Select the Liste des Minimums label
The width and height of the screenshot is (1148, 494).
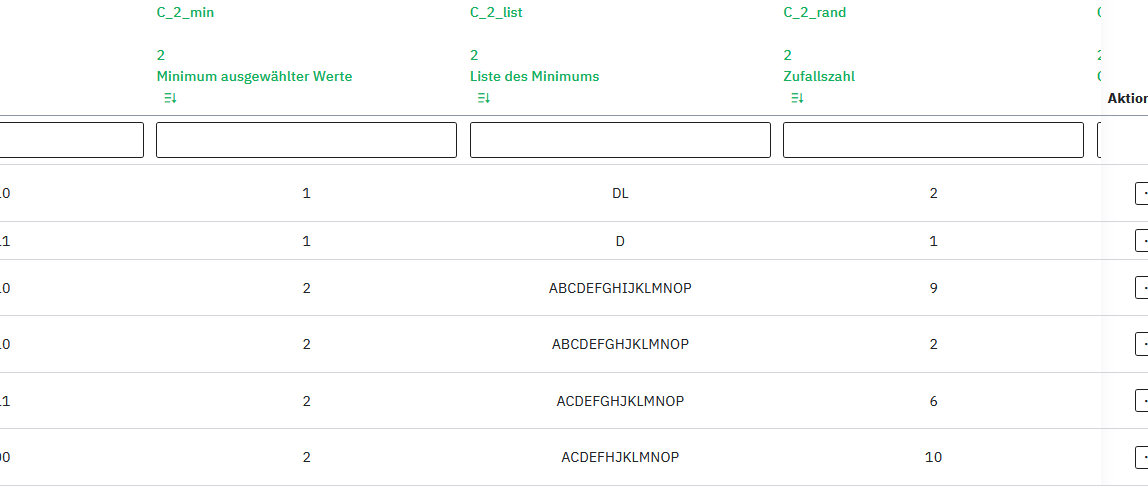[534, 76]
